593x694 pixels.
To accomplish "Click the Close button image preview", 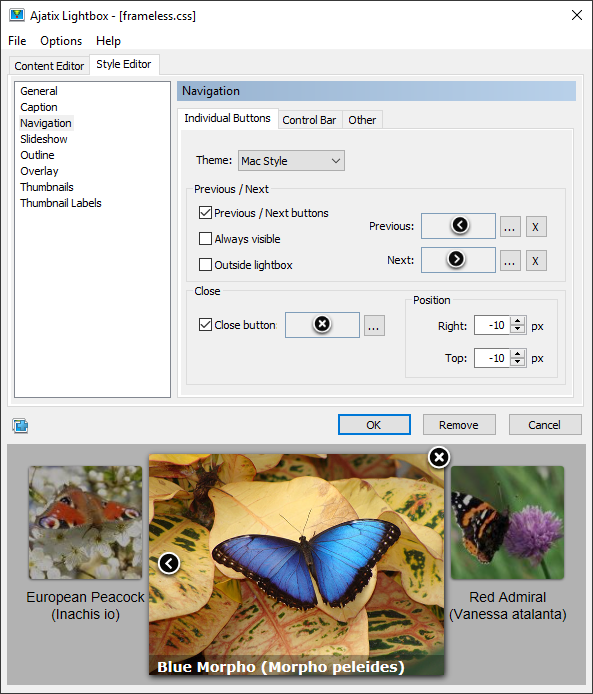I will (x=322, y=325).
